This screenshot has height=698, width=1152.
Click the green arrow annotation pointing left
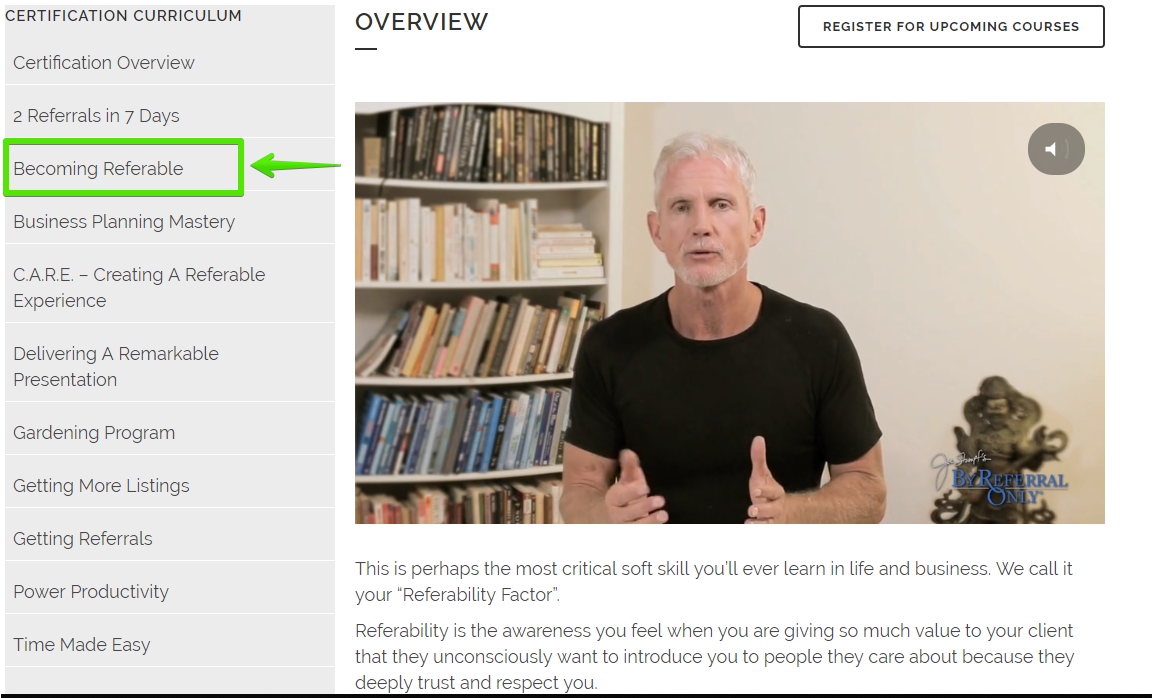(295, 165)
